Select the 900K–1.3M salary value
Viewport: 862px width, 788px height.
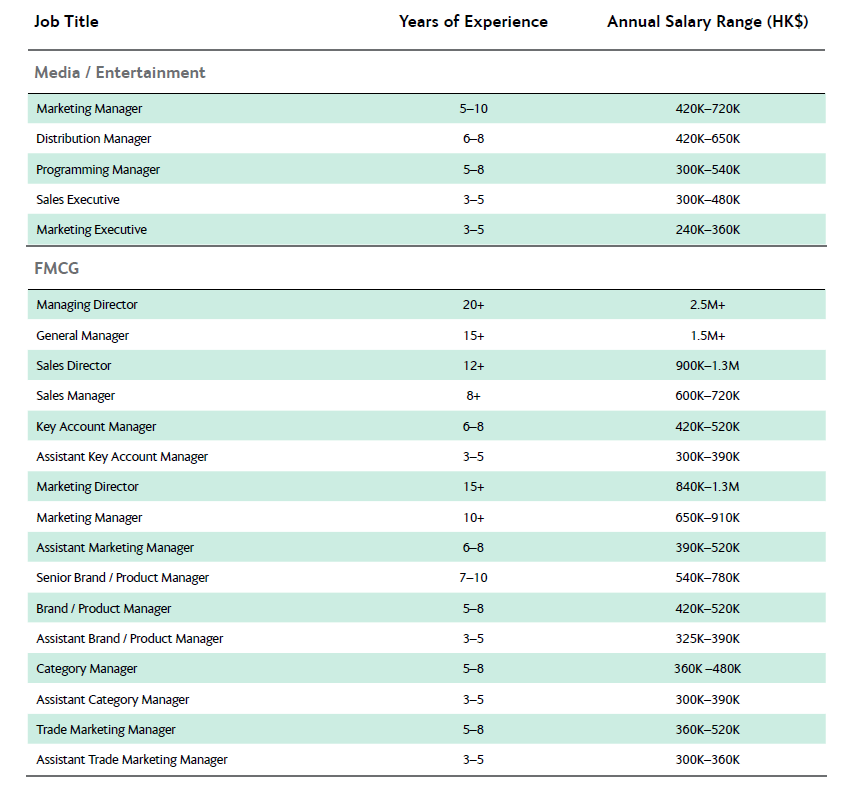pos(708,366)
